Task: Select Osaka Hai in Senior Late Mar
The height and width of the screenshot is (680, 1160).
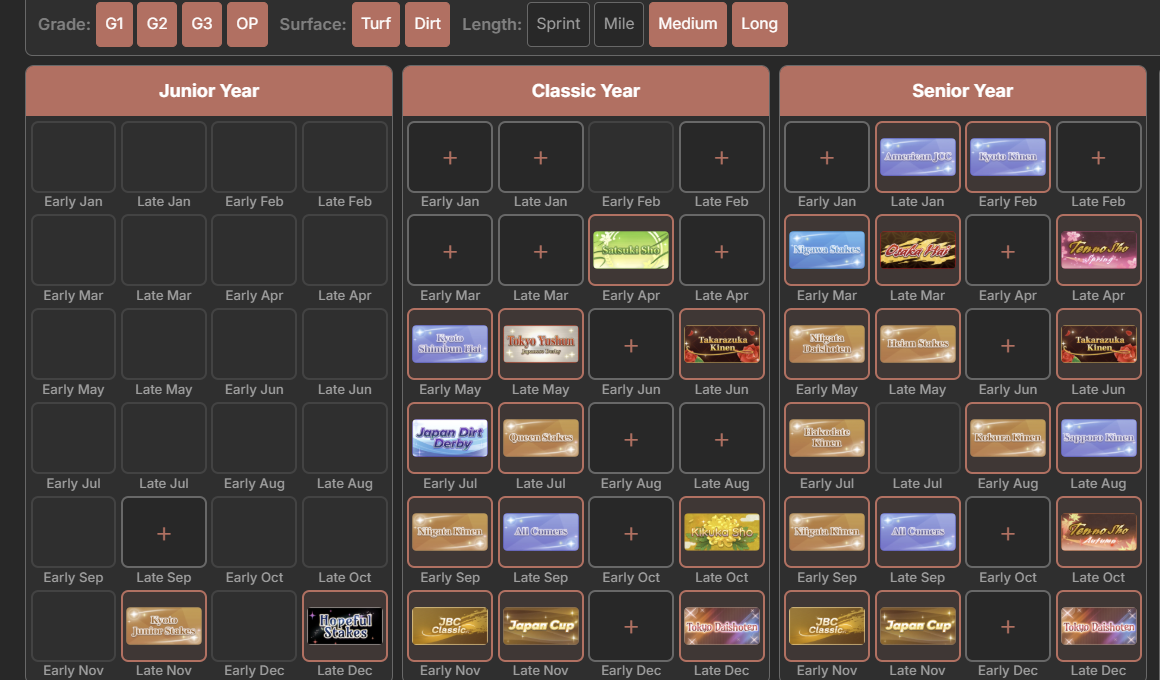Action: tap(917, 250)
